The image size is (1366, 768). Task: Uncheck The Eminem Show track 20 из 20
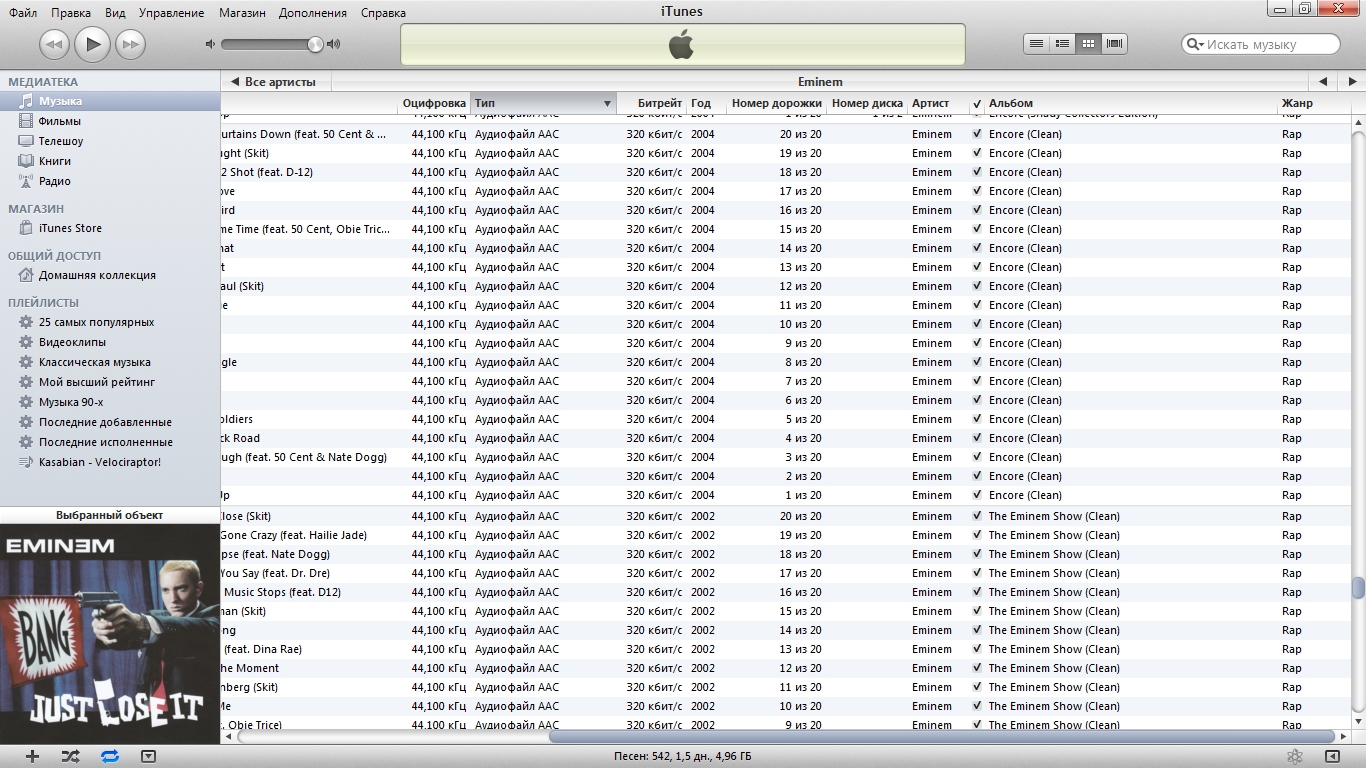977,516
